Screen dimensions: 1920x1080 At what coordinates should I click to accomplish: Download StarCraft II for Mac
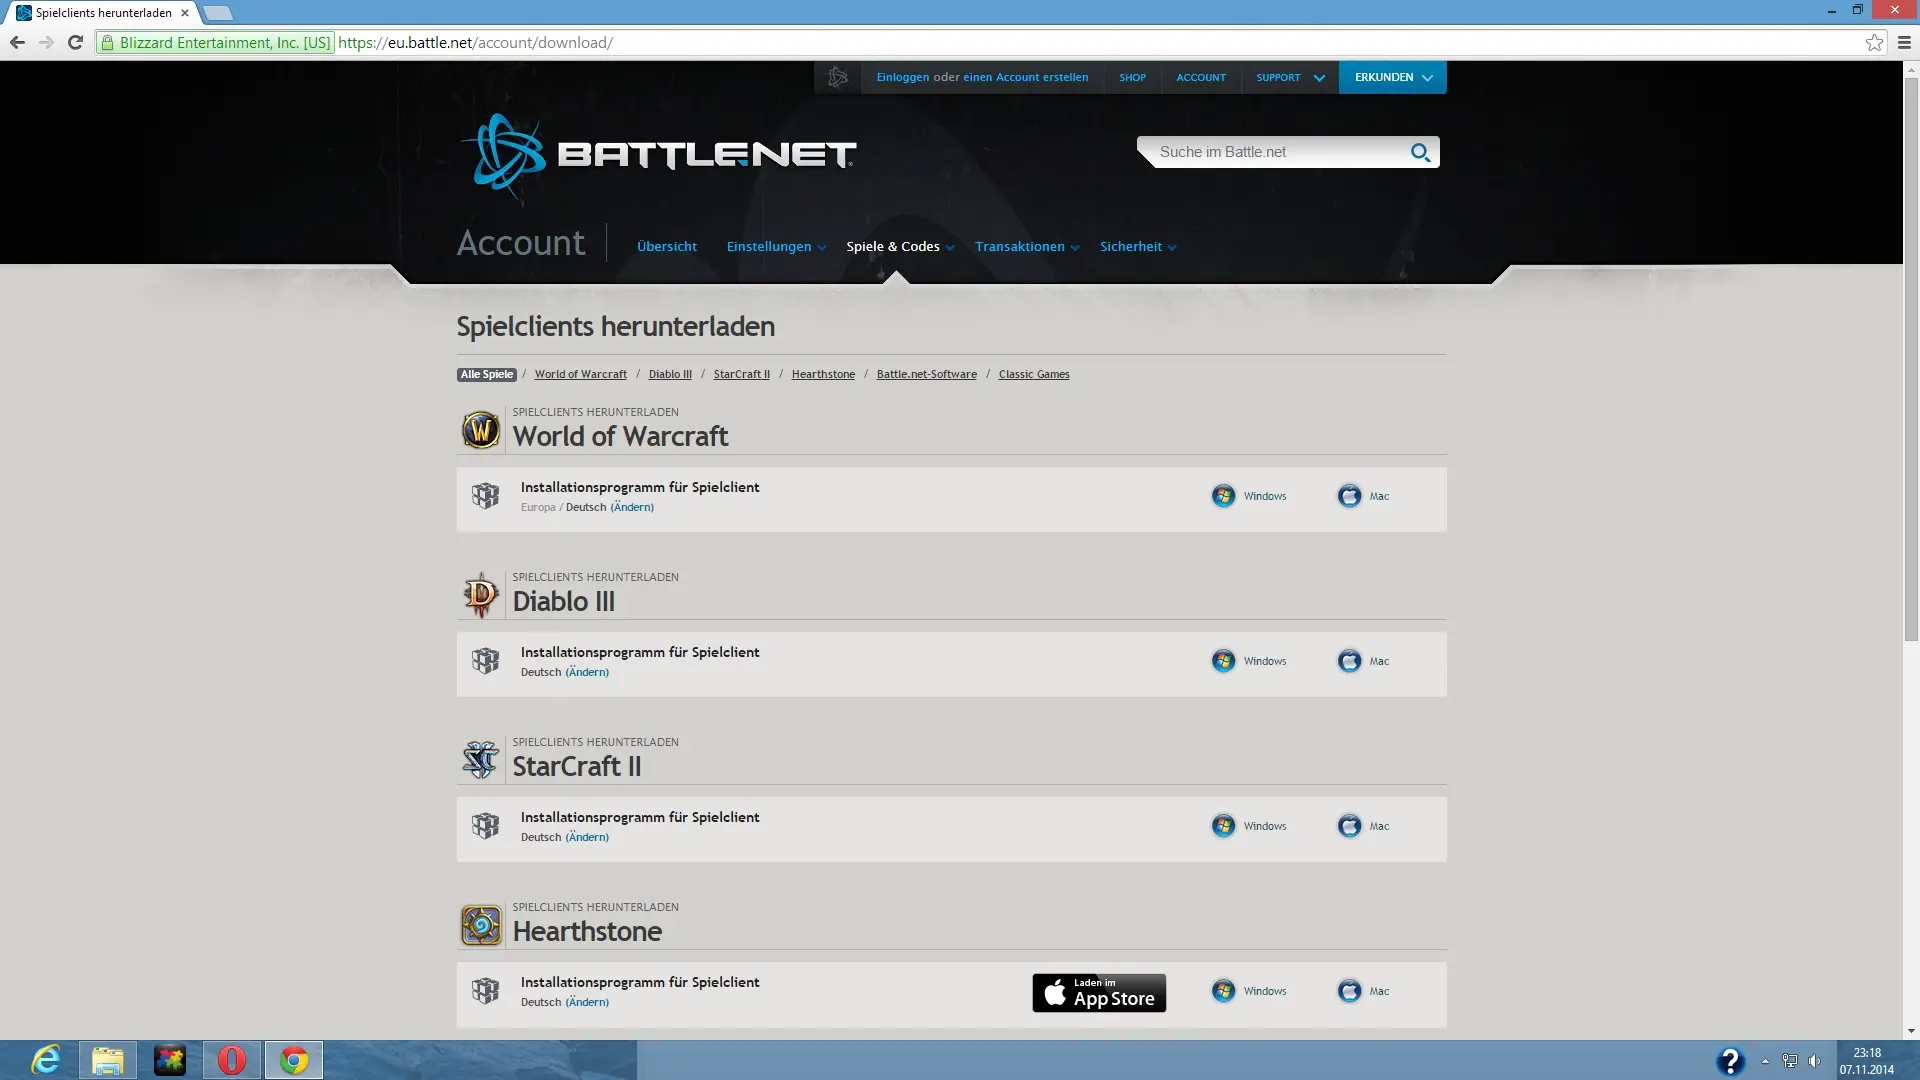[1364, 826]
